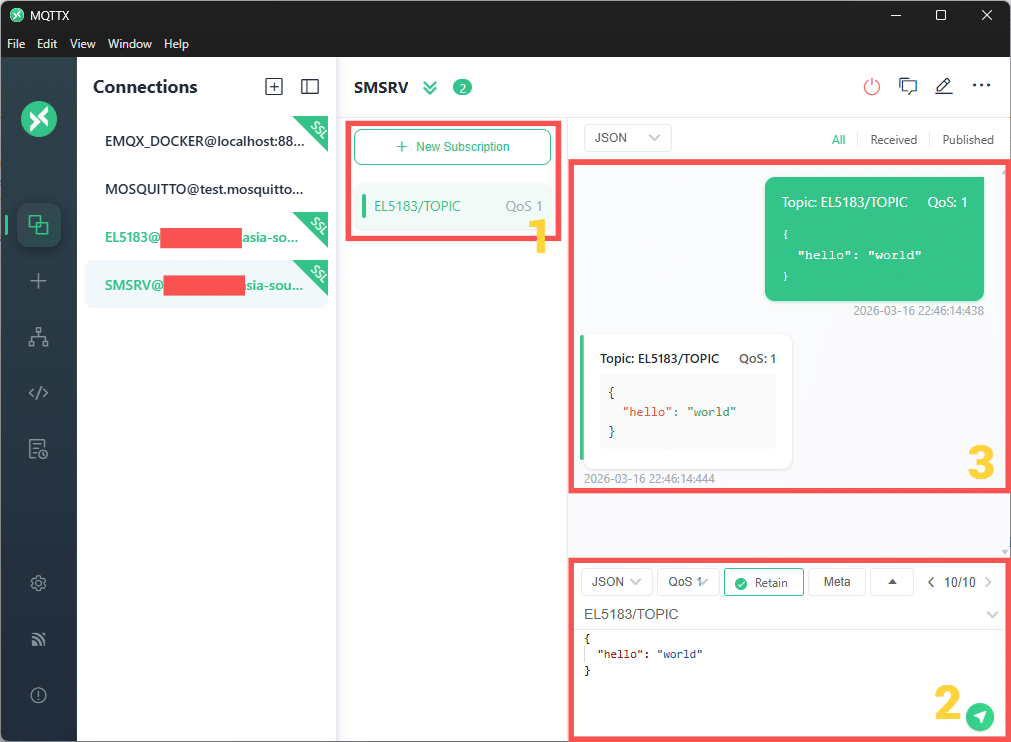
Task: Select the All messages filter link
Action: pyautogui.click(x=838, y=139)
